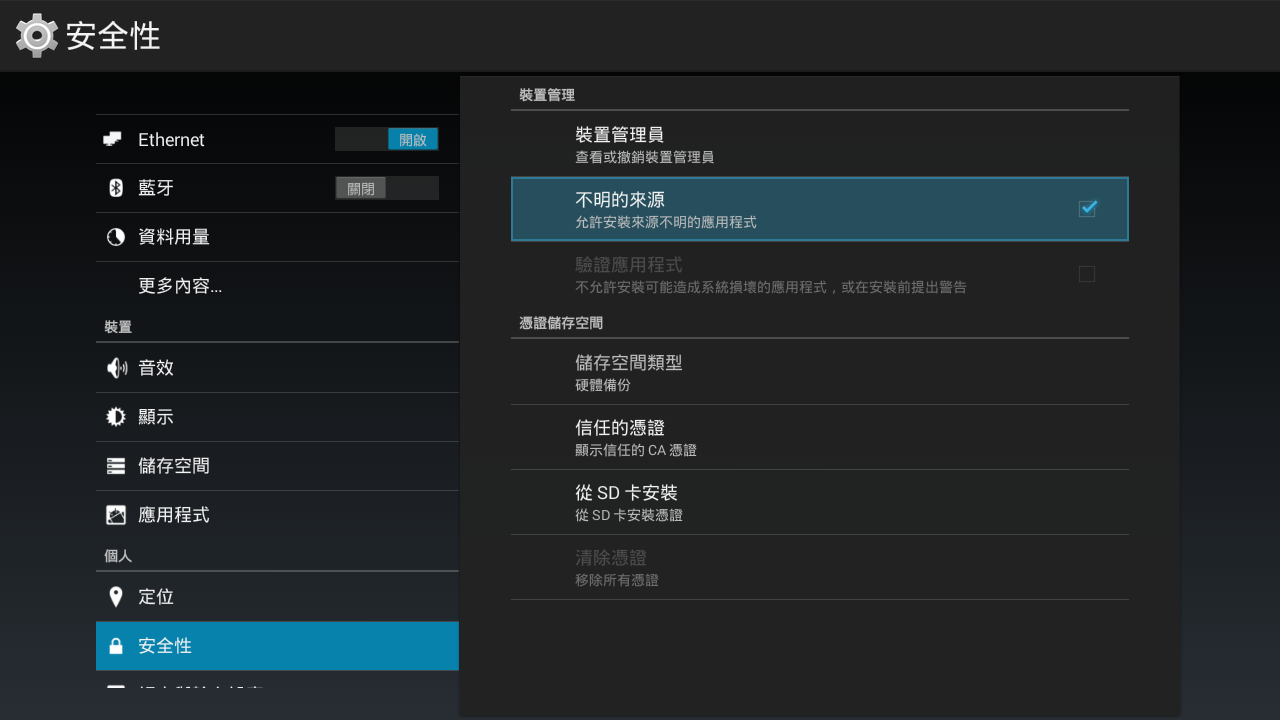The height and width of the screenshot is (720, 1280).
Task: Click the 儲存空間類型 storage type entry
Action: pos(630,371)
